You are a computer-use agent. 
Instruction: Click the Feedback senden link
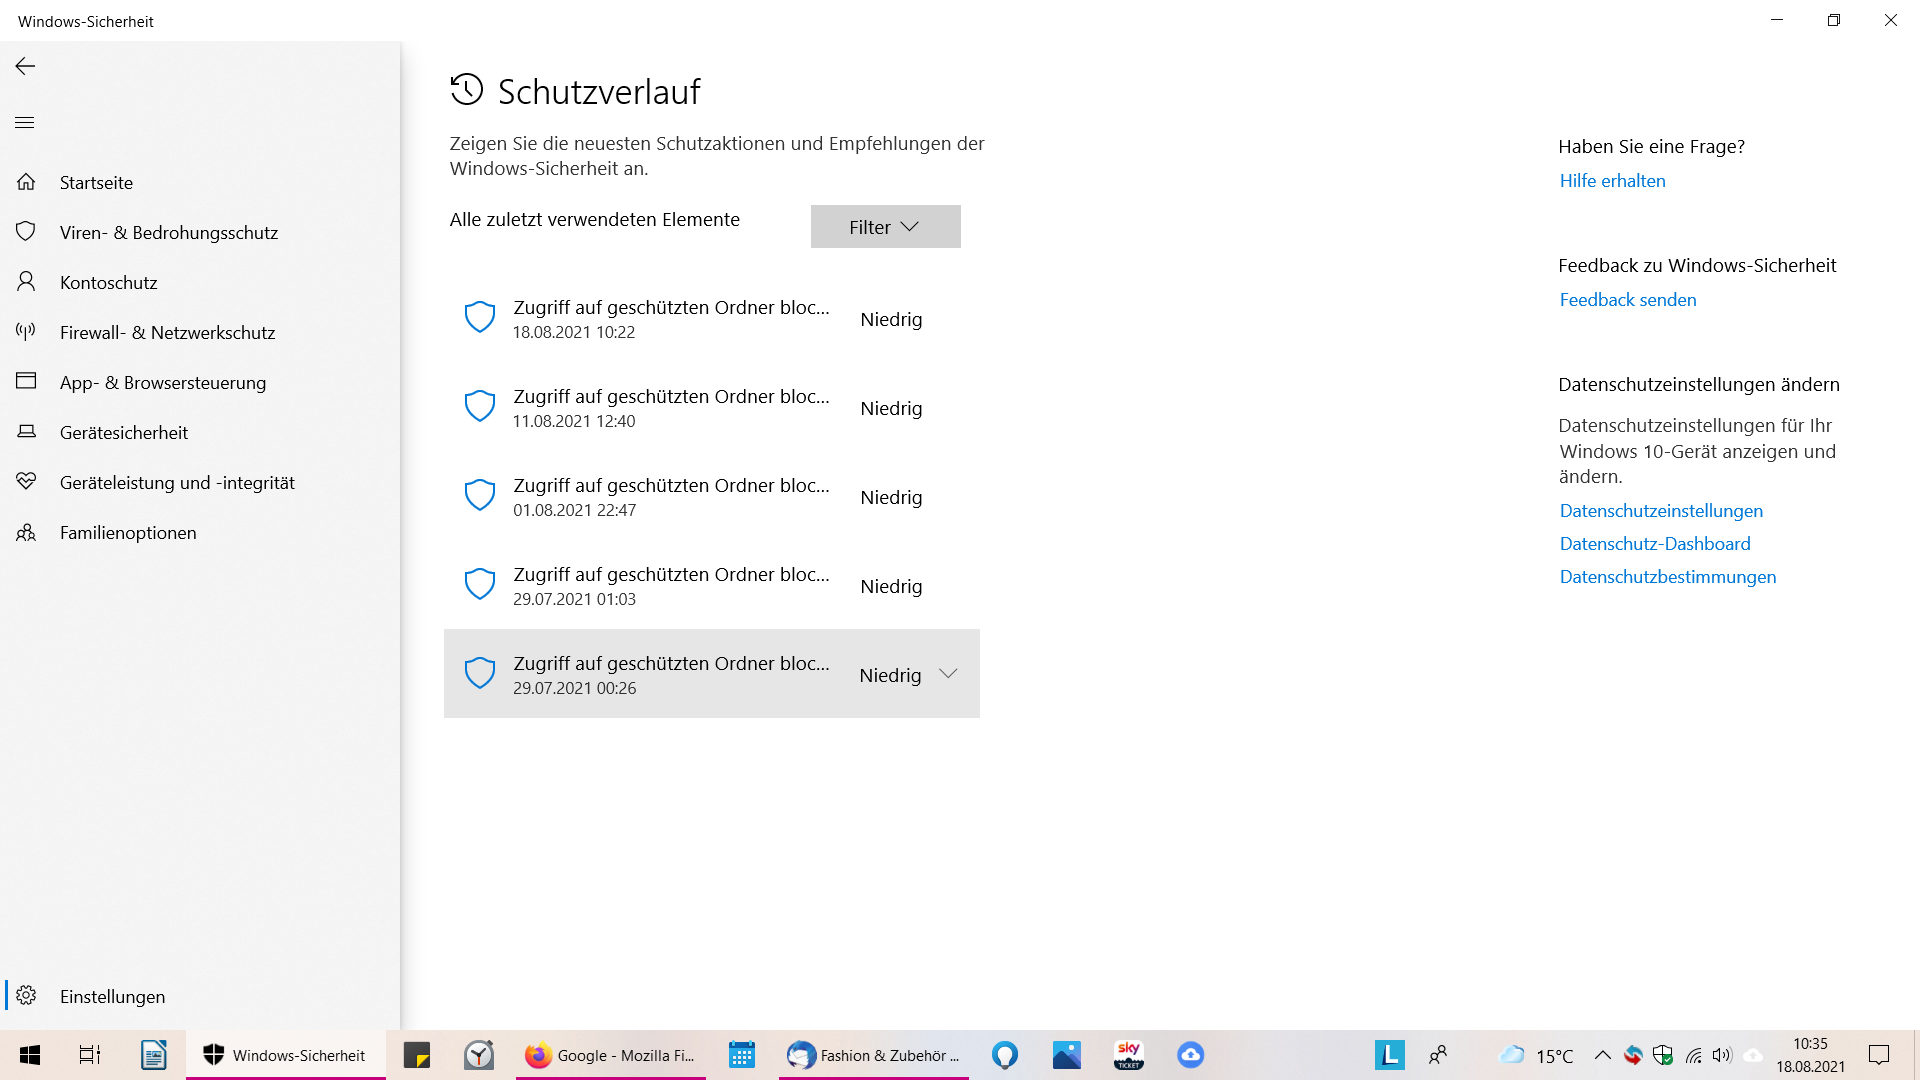(1627, 300)
